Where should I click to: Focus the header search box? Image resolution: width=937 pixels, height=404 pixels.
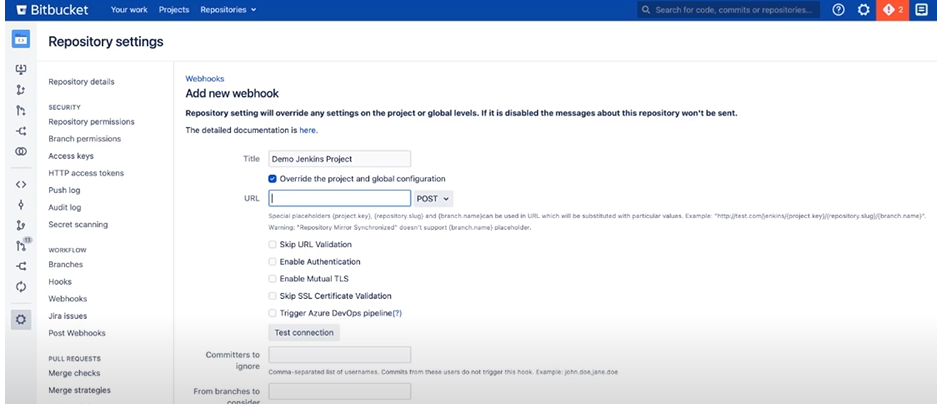click(x=728, y=10)
